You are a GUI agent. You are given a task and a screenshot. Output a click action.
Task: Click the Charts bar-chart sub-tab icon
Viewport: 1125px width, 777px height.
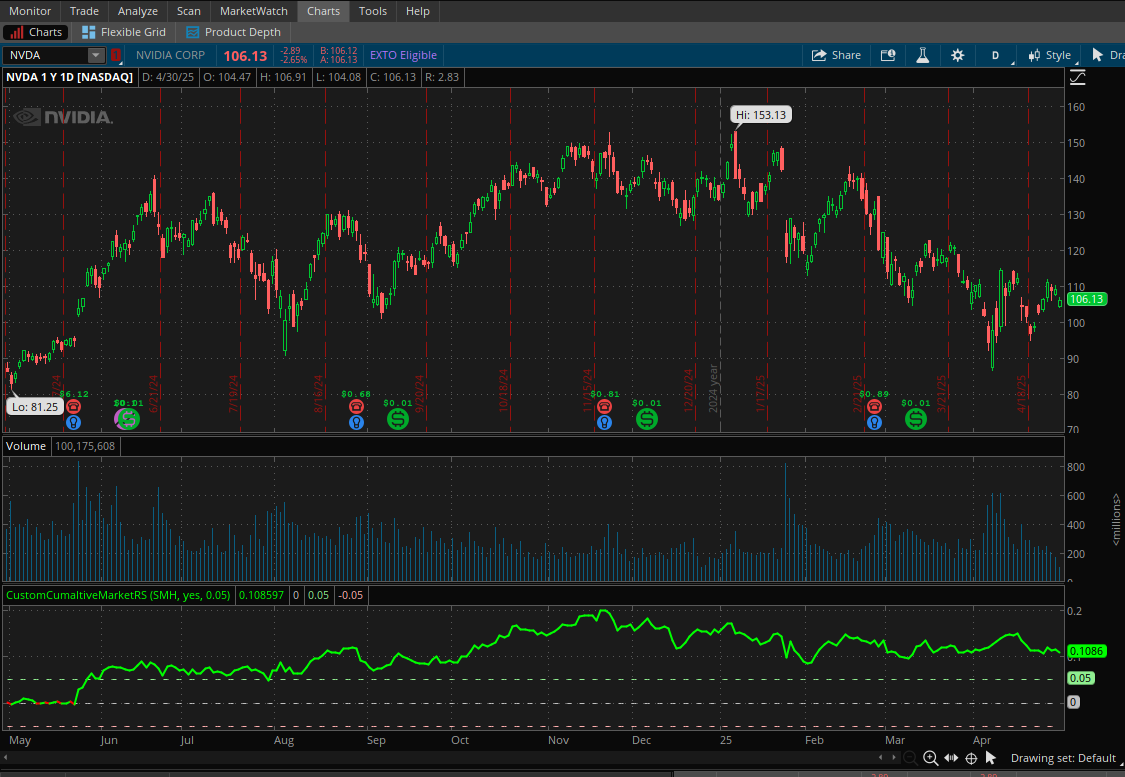tap(16, 32)
